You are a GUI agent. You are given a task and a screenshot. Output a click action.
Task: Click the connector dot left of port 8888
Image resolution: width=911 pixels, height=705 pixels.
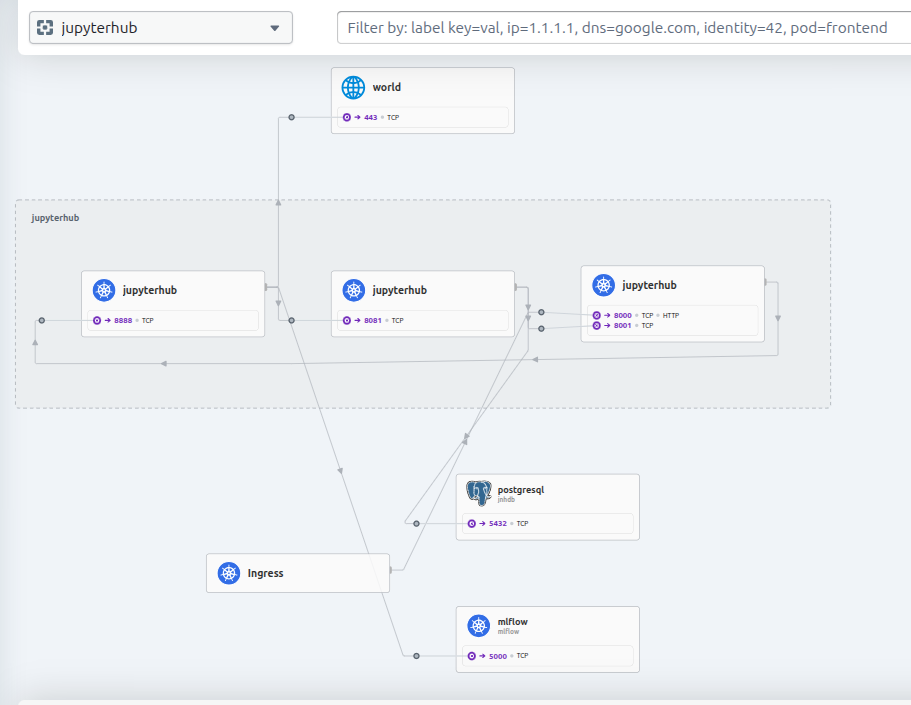pyautogui.click(x=42, y=320)
